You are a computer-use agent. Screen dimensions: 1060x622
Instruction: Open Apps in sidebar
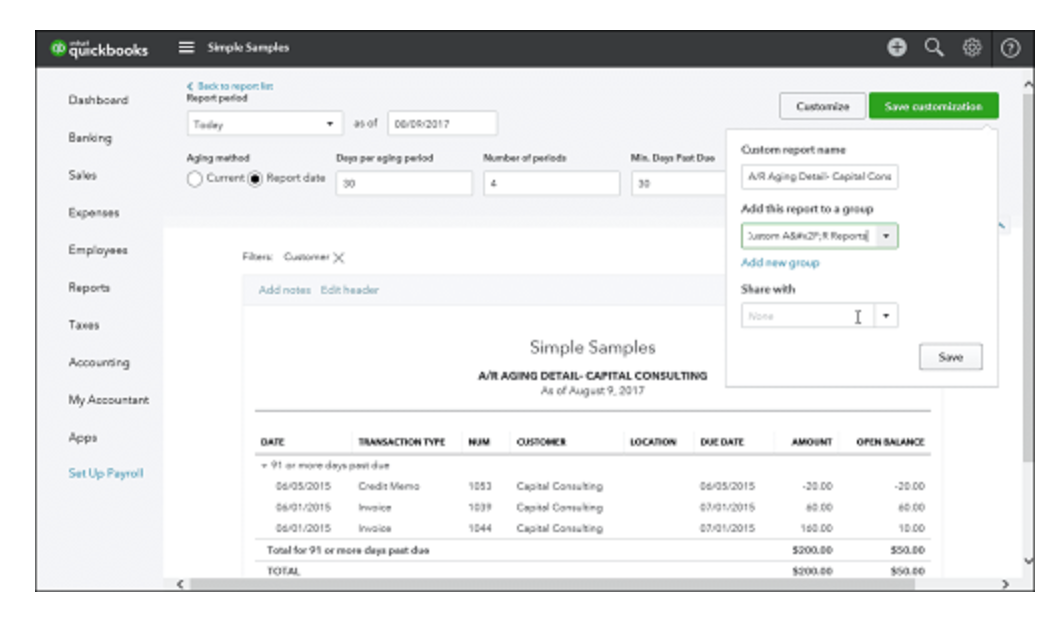82,437
